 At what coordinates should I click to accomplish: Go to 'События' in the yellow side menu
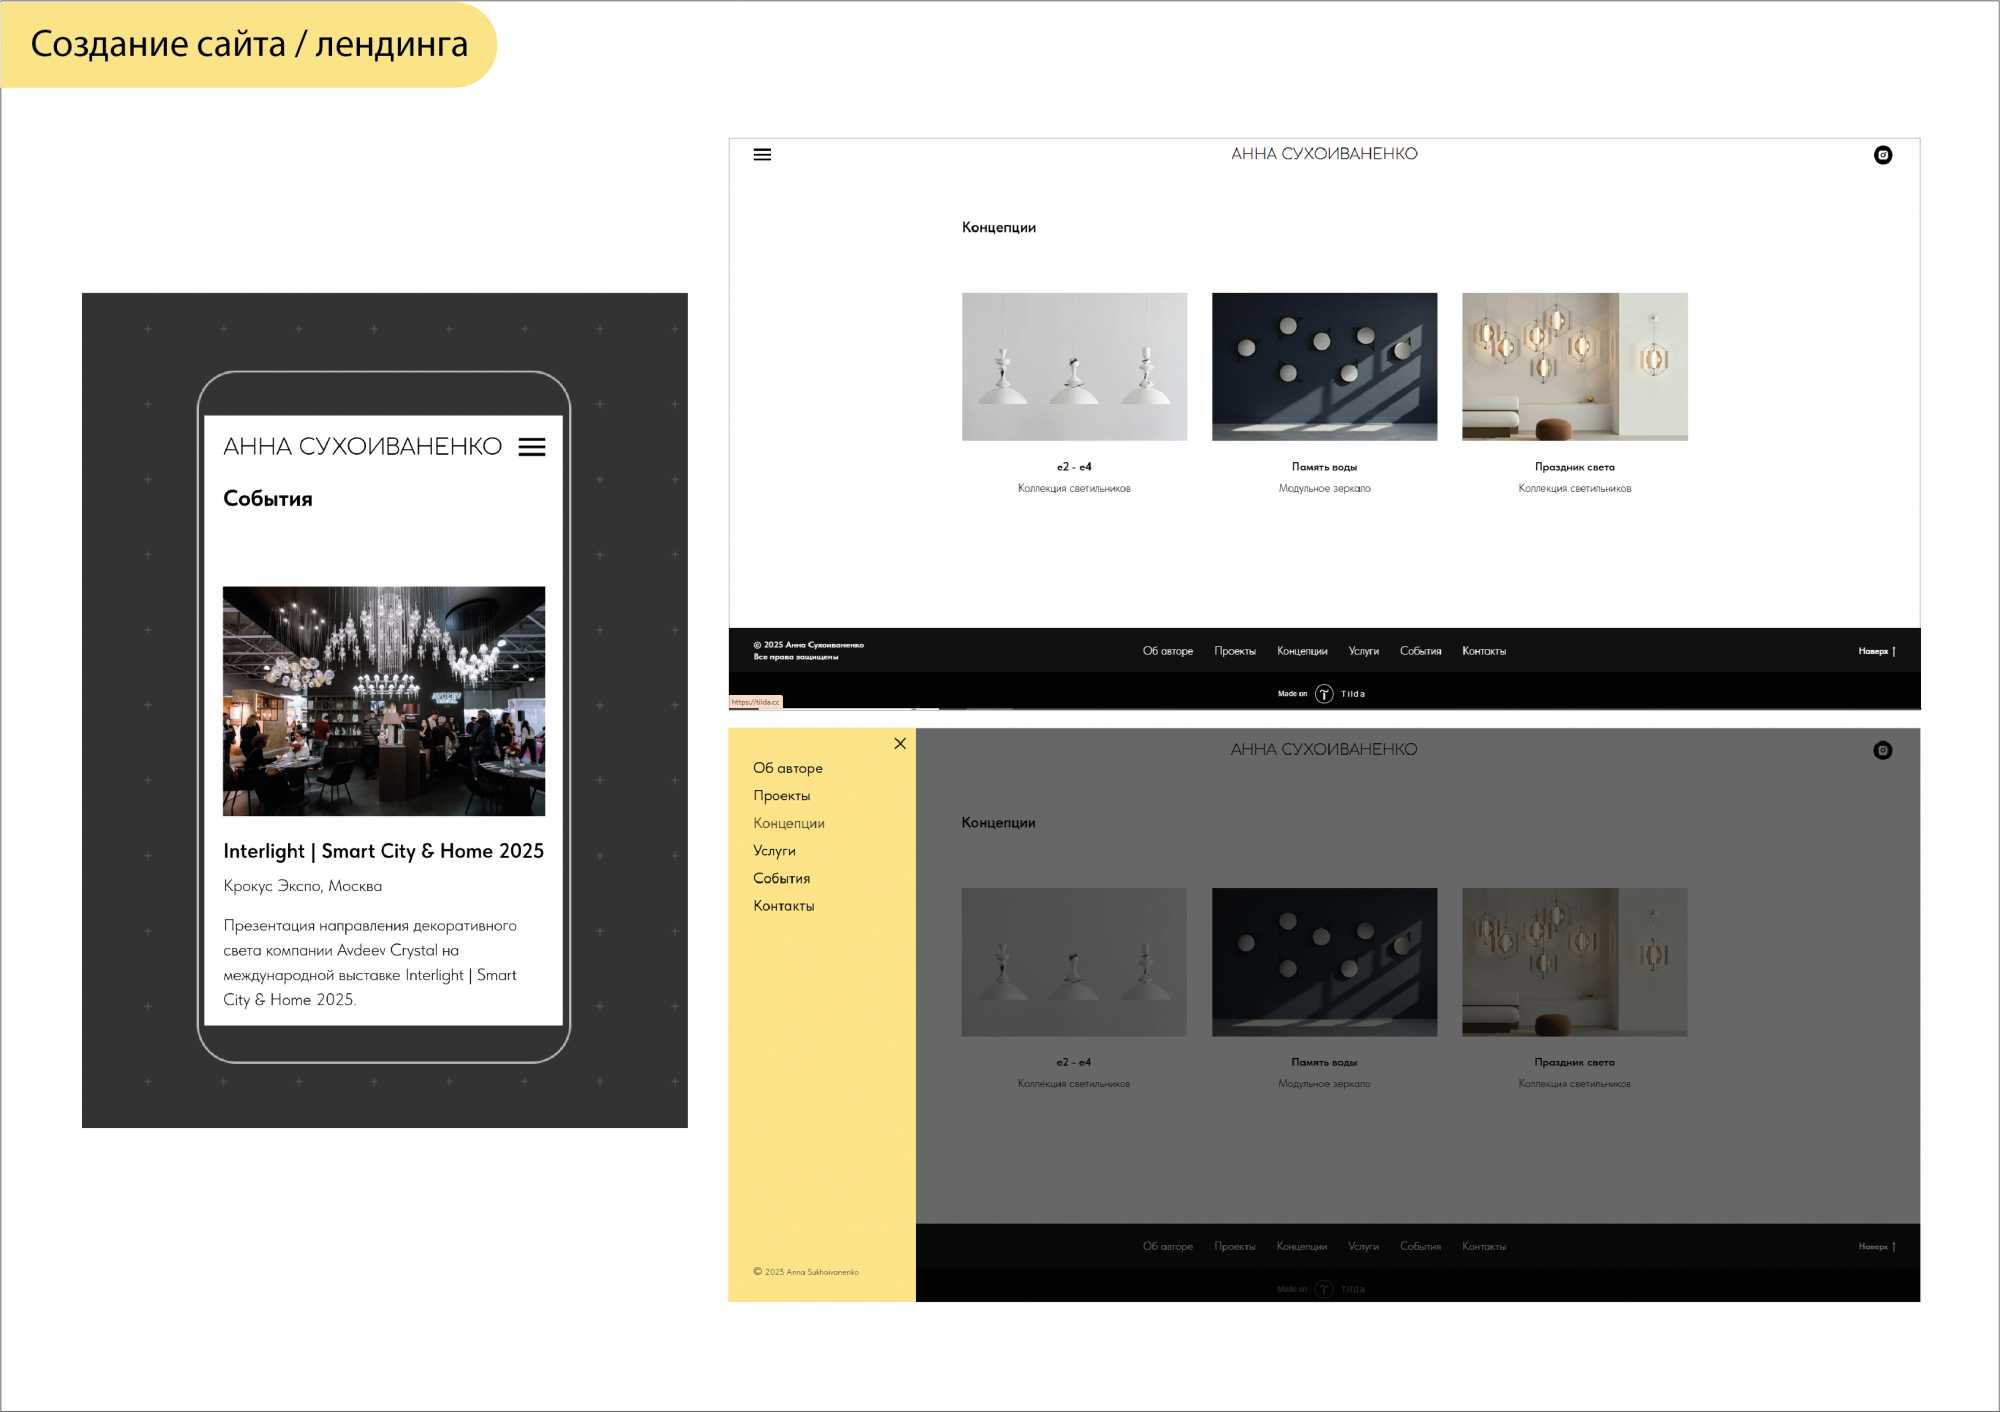click(x=782, y=878)
